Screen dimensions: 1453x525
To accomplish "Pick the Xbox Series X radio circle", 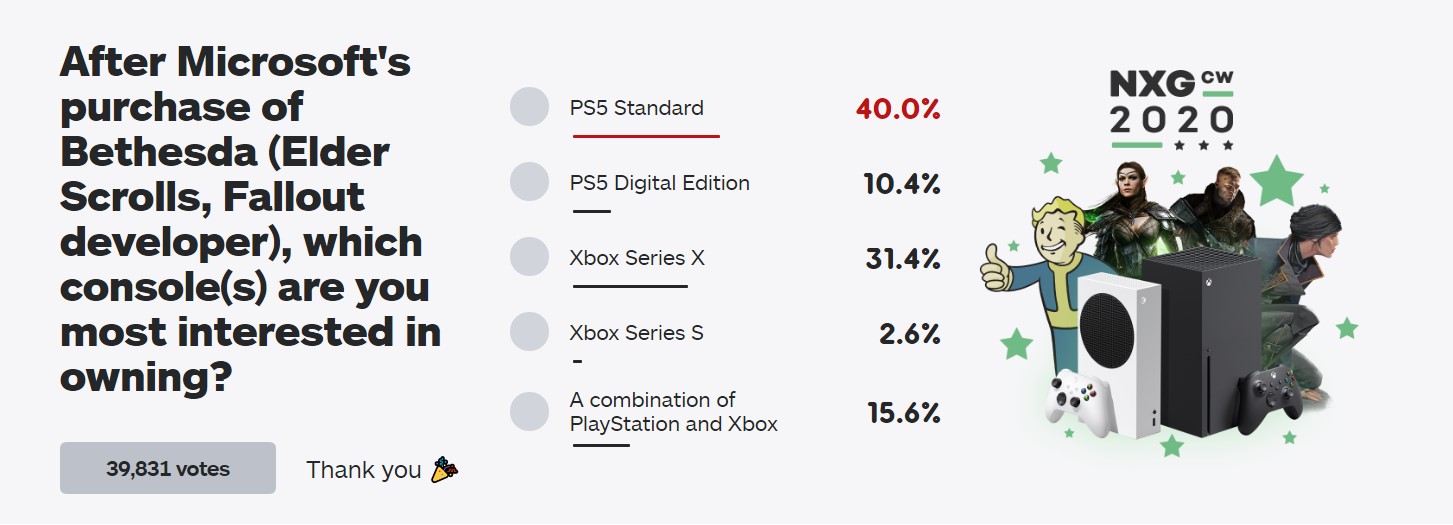I will (529, 257).
